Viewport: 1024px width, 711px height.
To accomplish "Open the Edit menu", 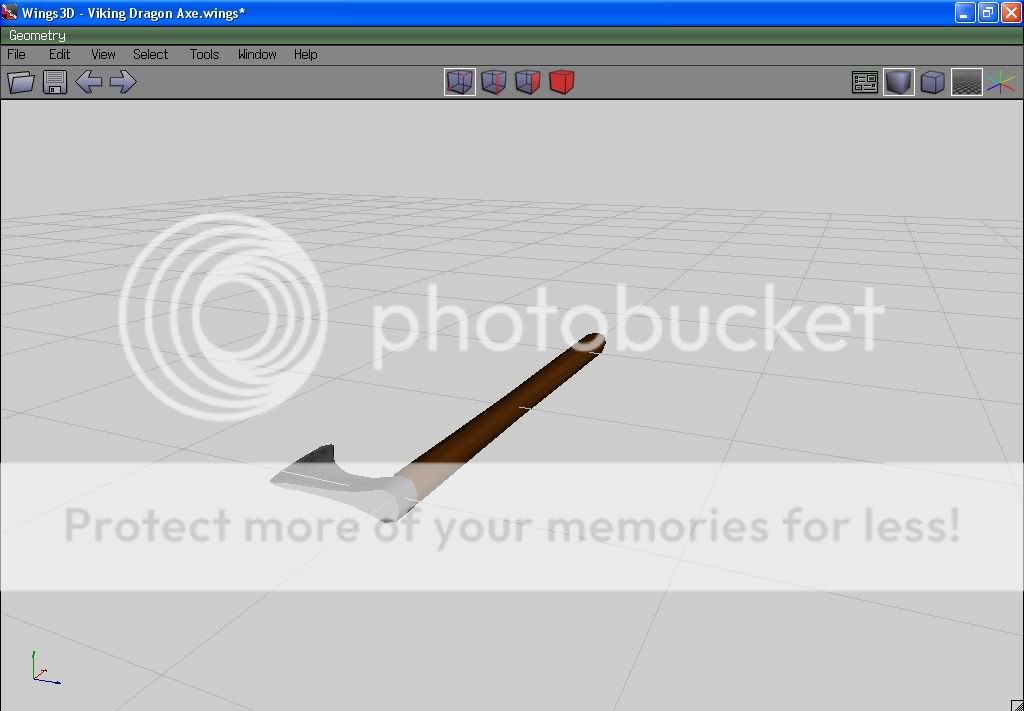I will pyautogui.click(x=60, y=54).
